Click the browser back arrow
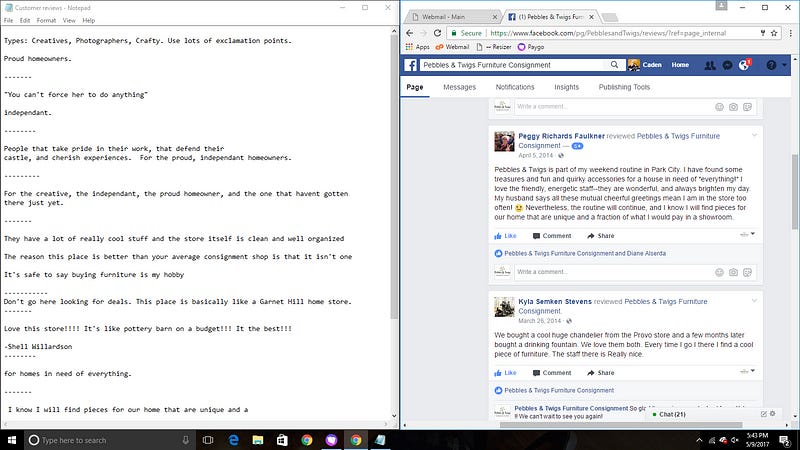Screen dimensions: 800x450 410,33
